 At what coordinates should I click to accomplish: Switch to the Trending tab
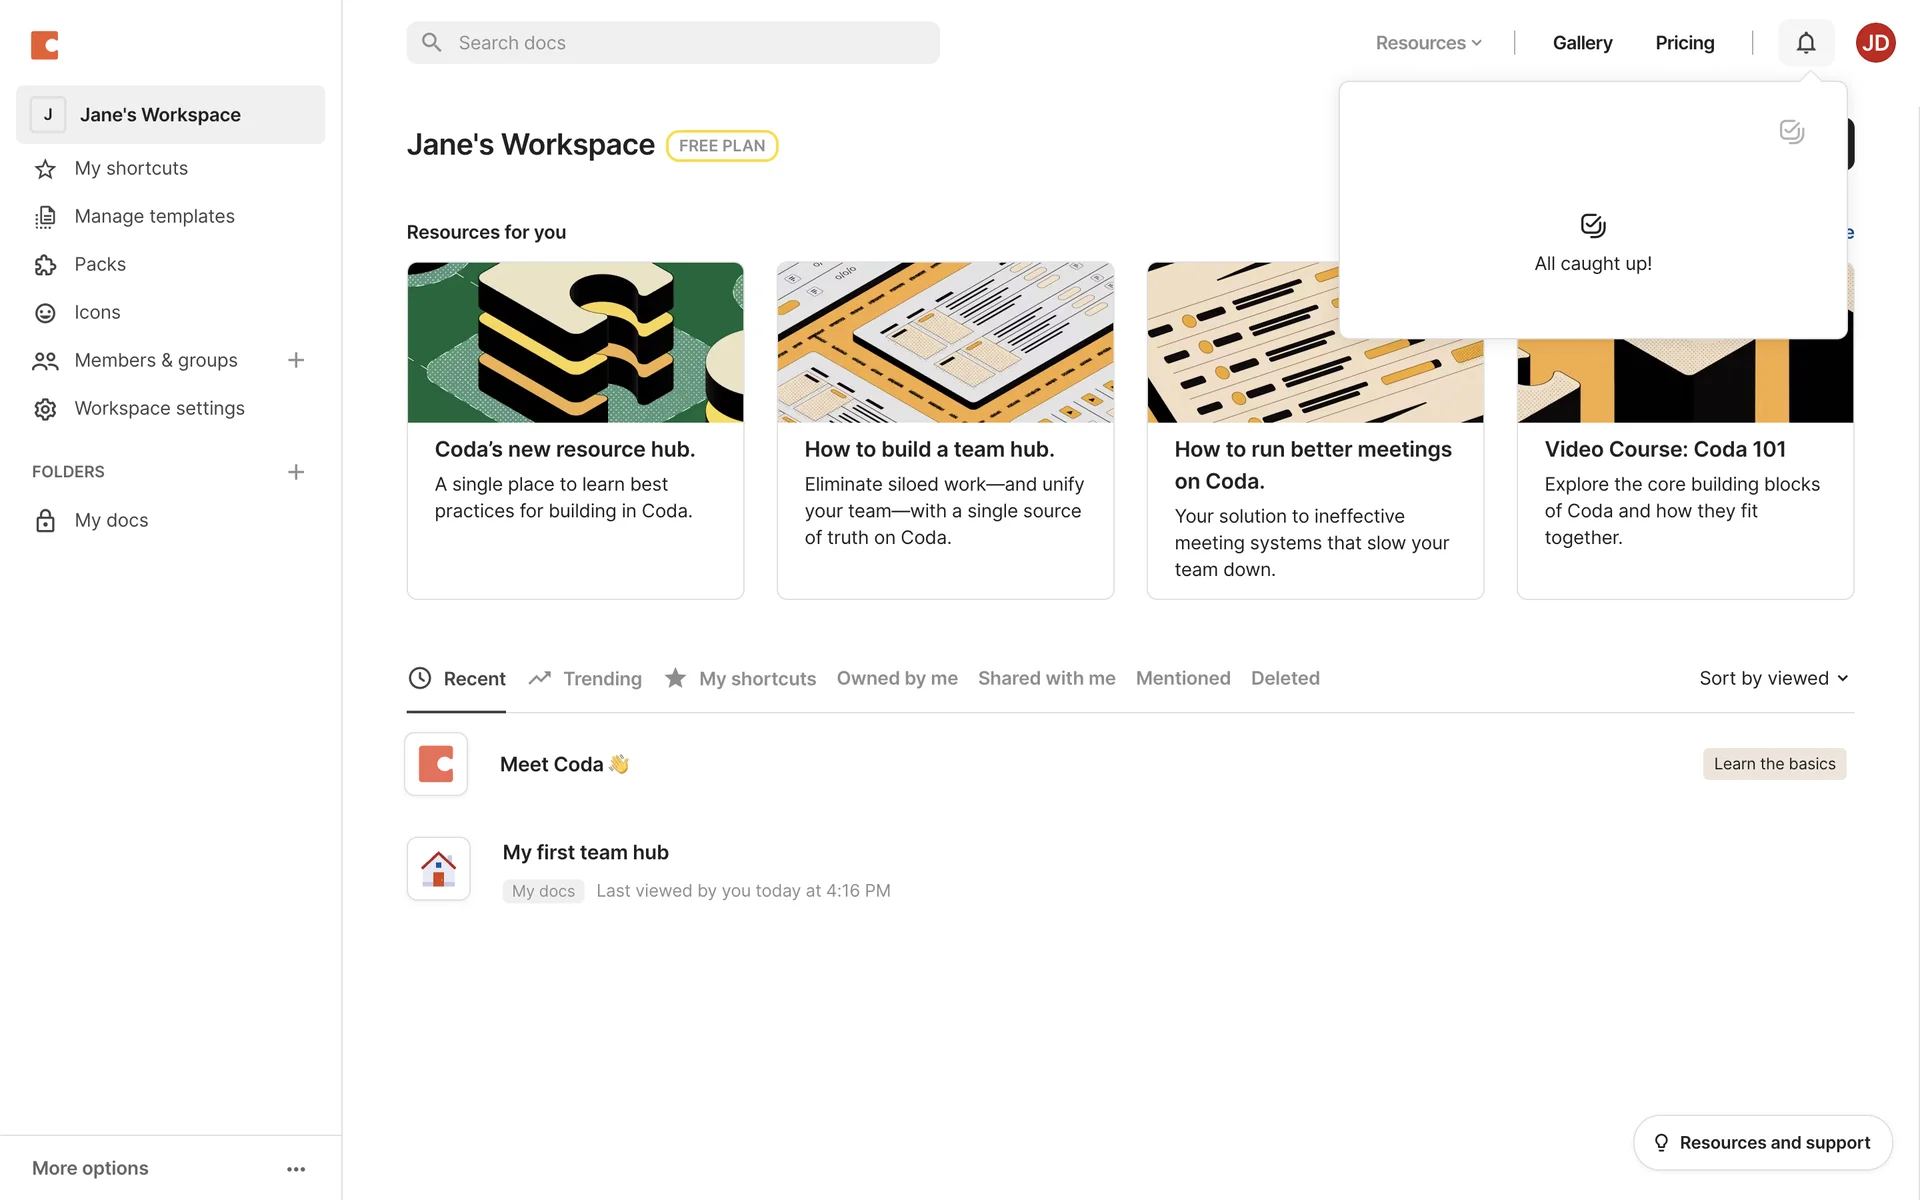point(586,679)
